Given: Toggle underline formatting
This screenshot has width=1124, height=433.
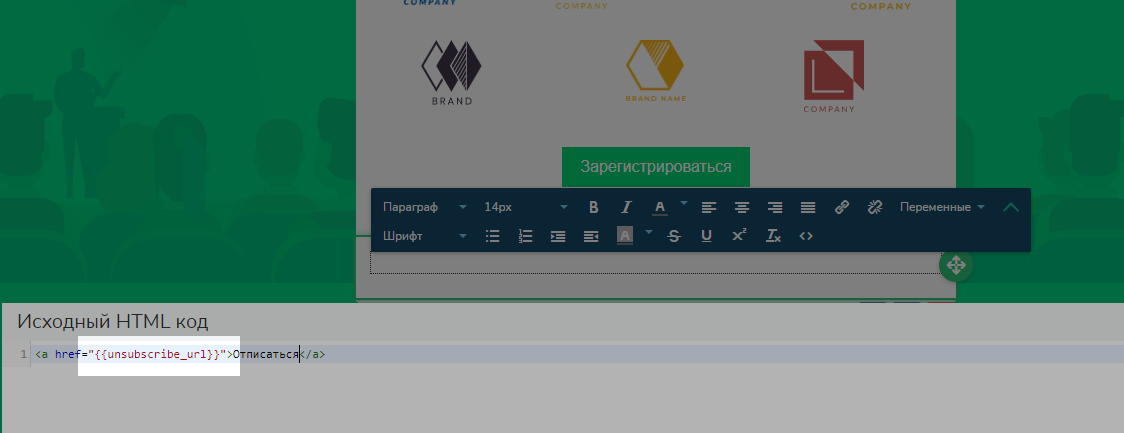Looking at the screenshot, I should (x=706, y=236).
